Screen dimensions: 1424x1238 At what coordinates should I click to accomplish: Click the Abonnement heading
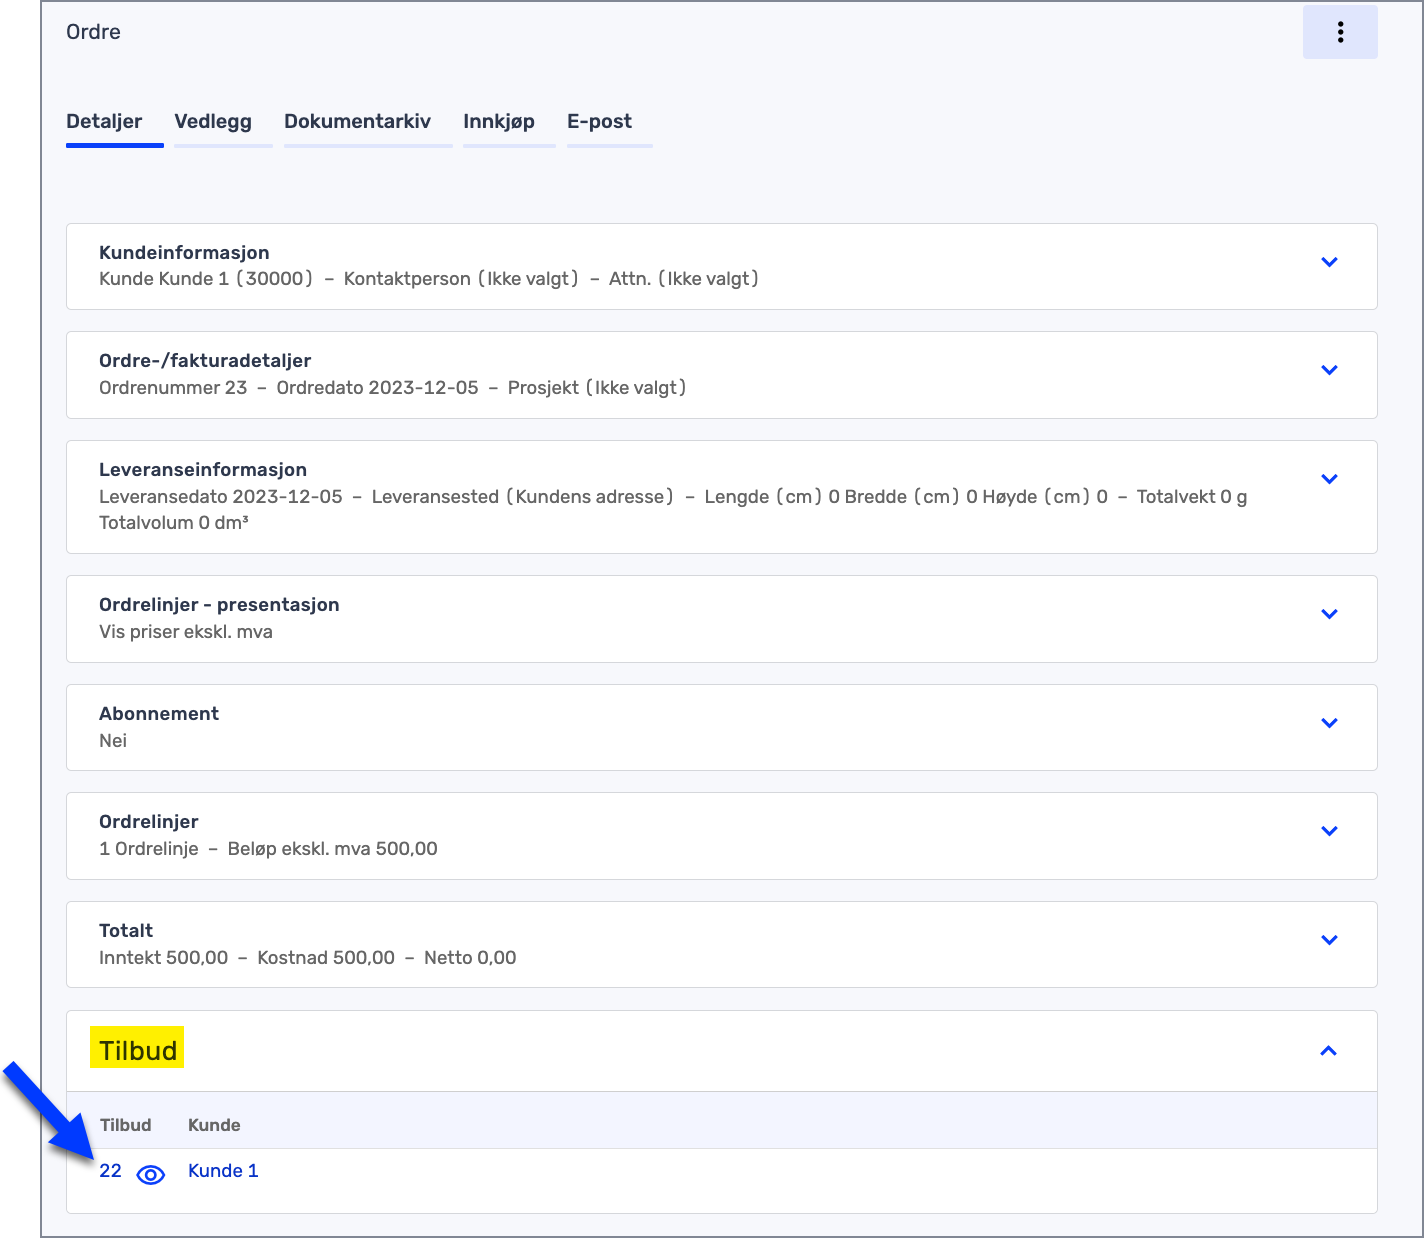click(x=159, y=714)
